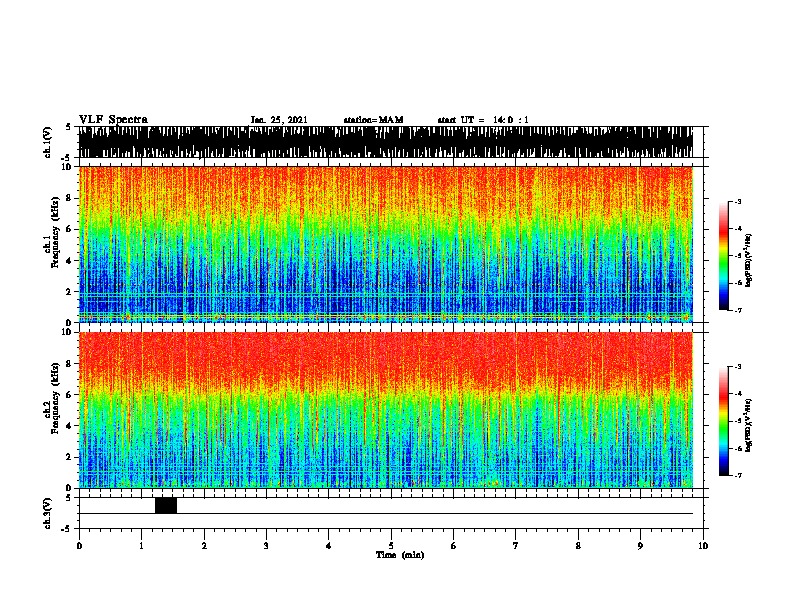The image size is (792, 612).
Task: Click the ch.1 color scale log(PSD) unit label
Action: [749, 260]
